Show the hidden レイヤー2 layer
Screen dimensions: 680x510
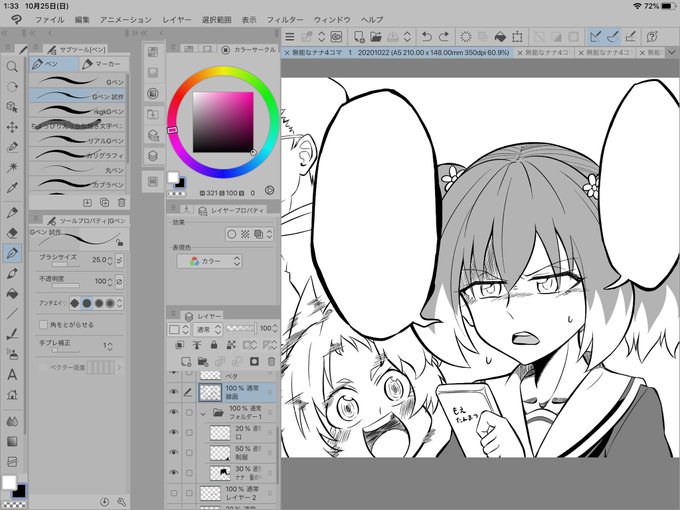(x=173, y=493)
